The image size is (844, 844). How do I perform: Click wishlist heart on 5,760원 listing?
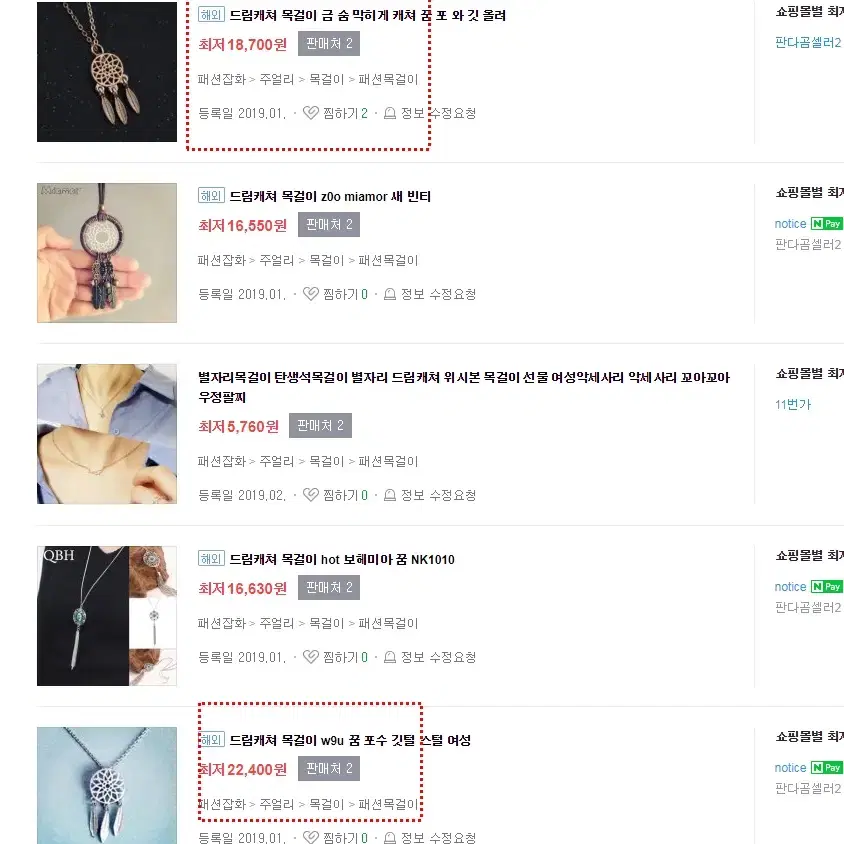(x=311, y=495)
